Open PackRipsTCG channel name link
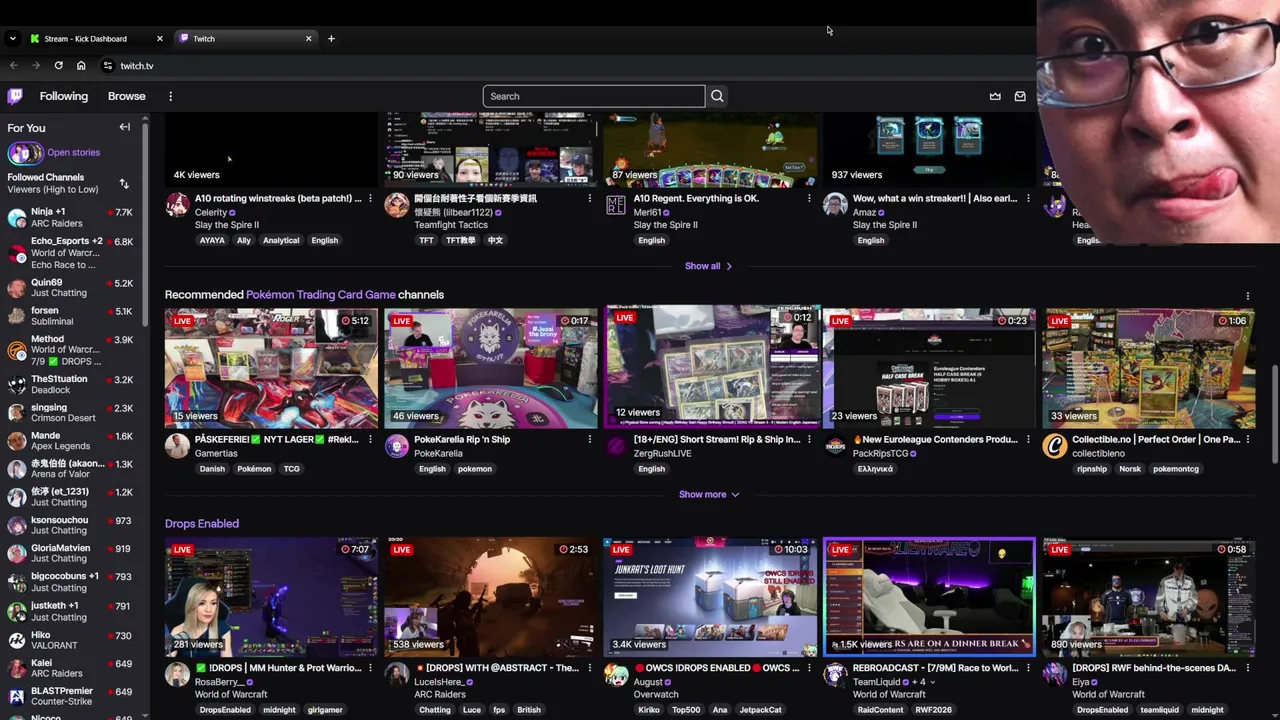 point(880,453)
